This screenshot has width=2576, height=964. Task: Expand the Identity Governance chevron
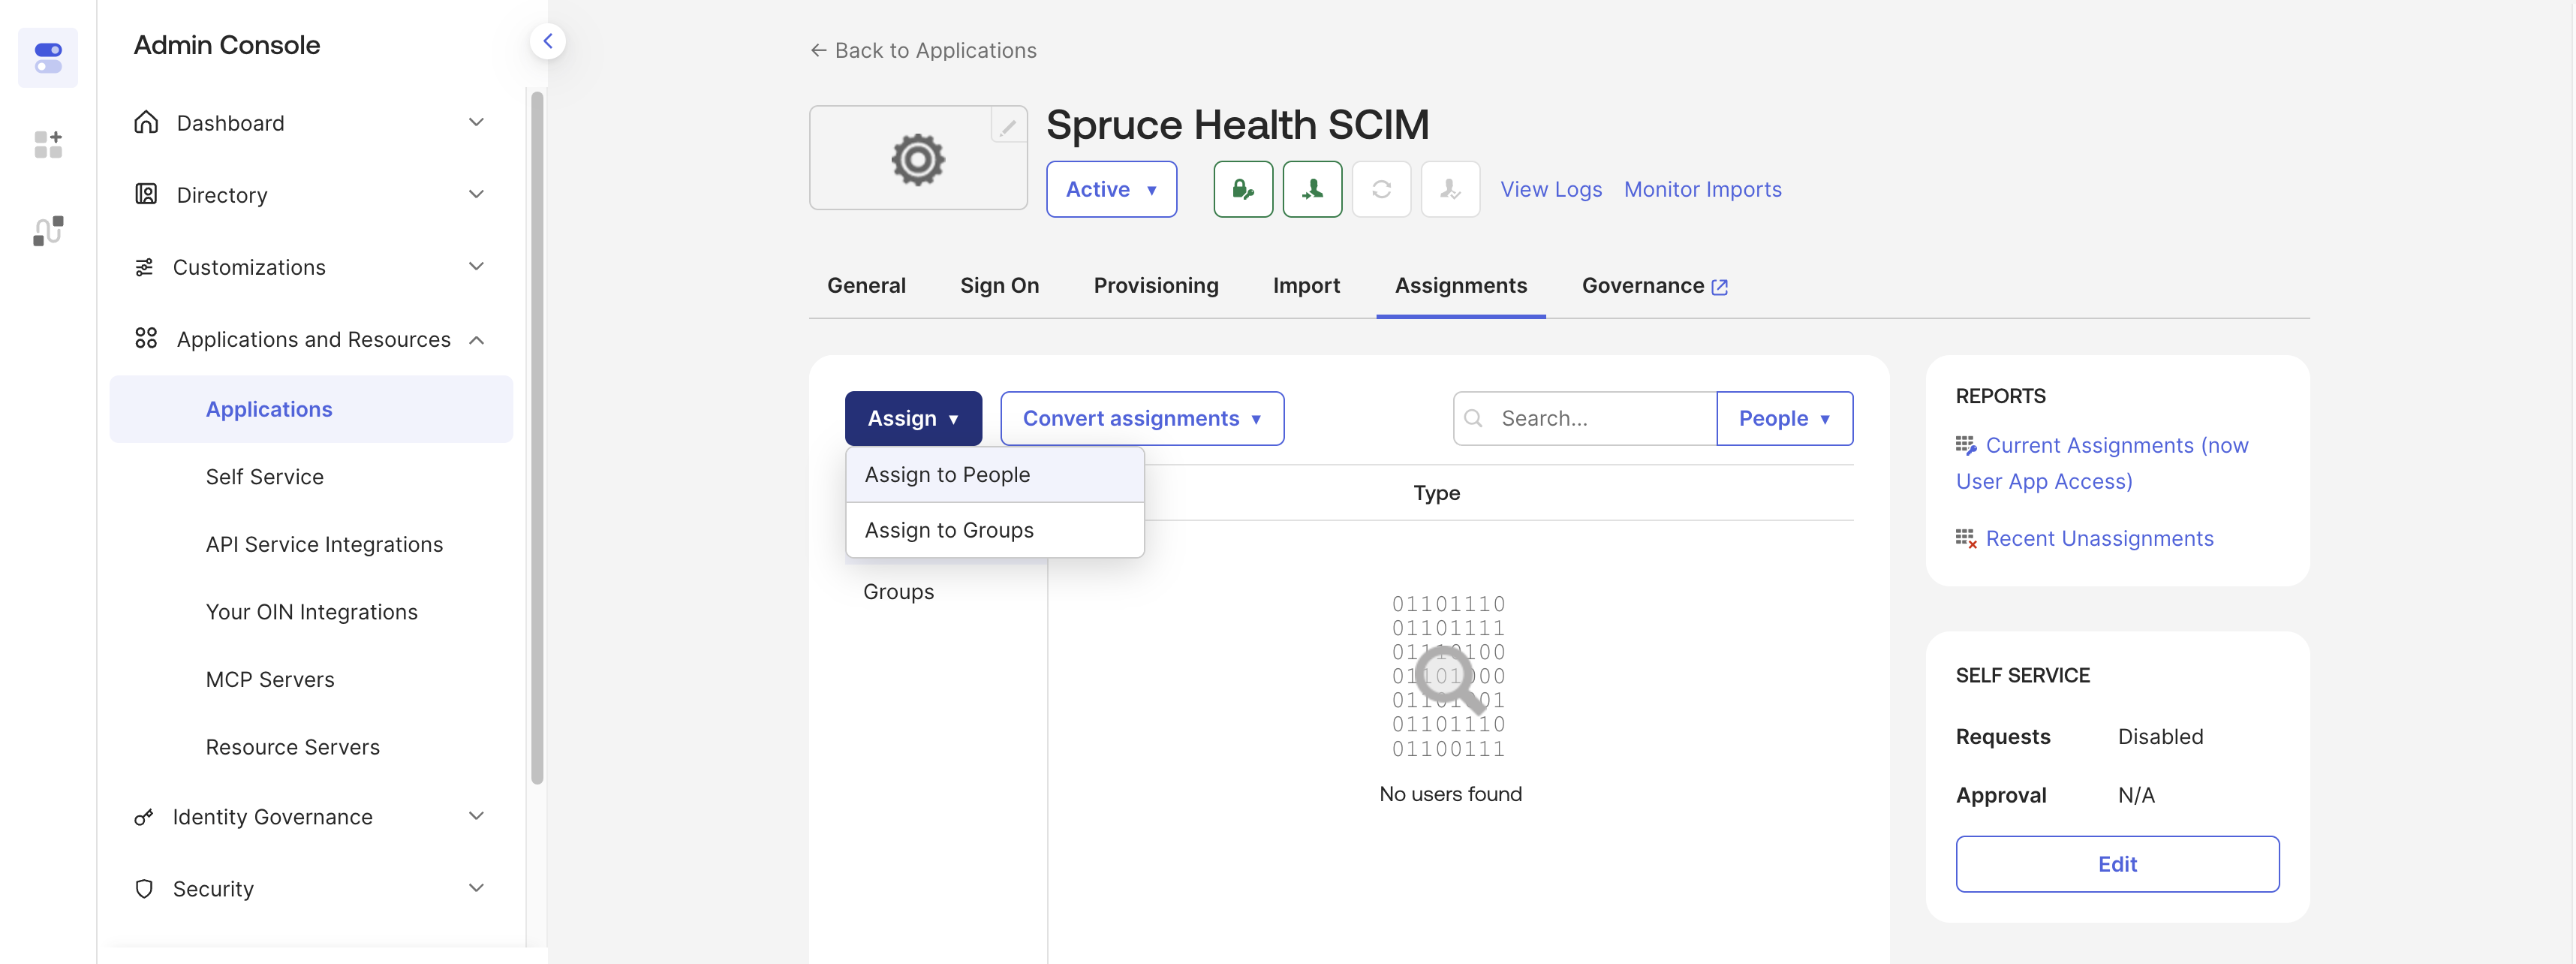(477, 816)
